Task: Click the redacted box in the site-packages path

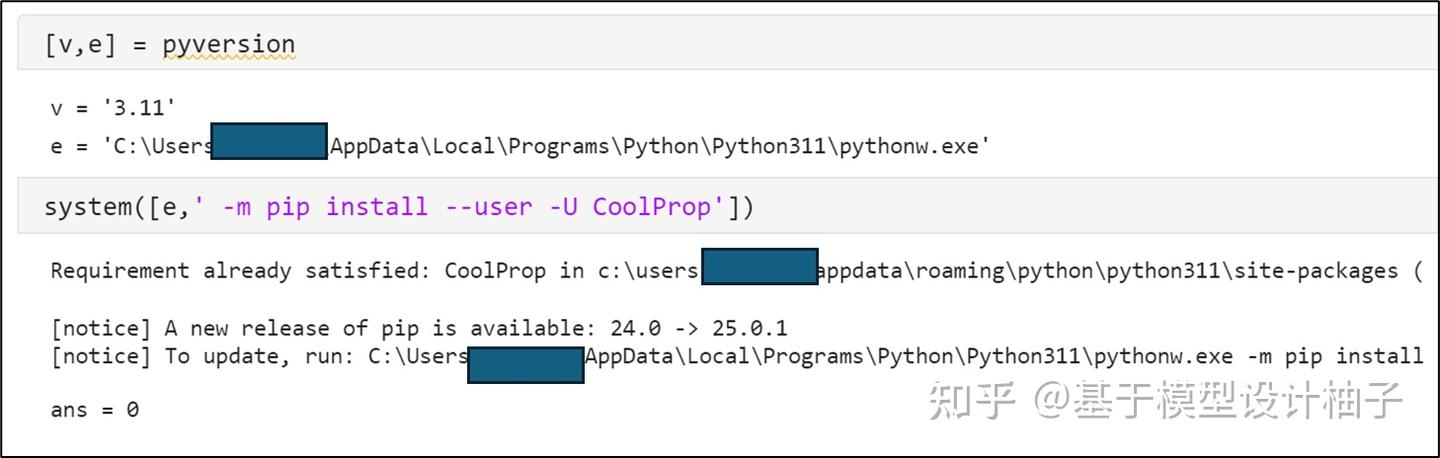Action: [760, 267]
